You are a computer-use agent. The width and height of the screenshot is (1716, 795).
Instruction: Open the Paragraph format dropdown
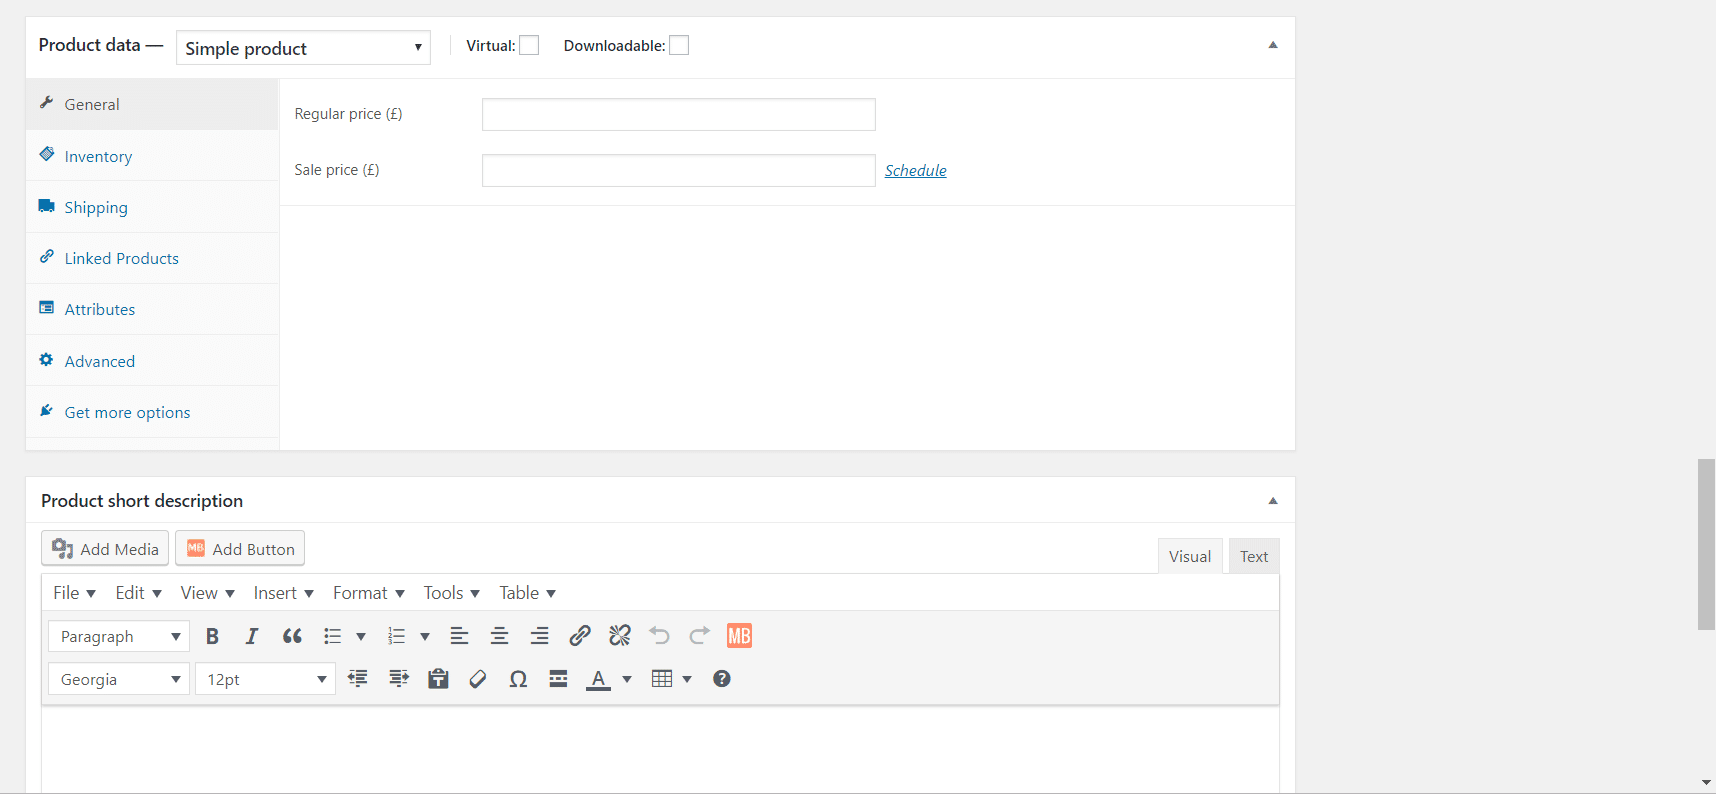pyautogui.click(x=119, y=637)
